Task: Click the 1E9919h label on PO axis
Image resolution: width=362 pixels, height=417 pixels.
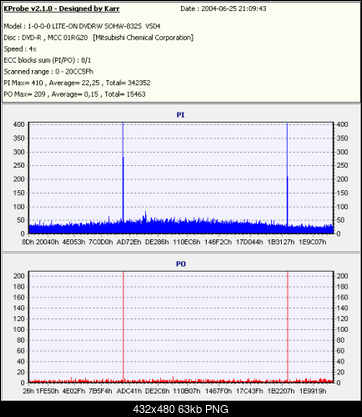Action: coord(312,391)
